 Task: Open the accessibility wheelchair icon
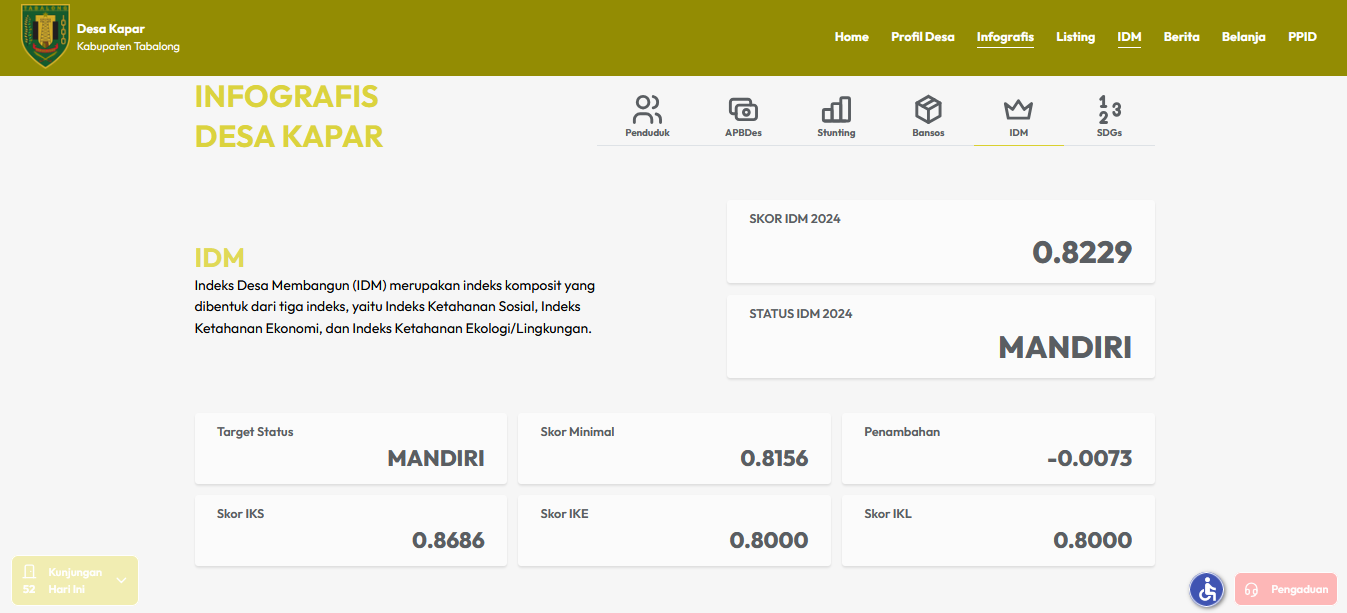pos(1207,589)
